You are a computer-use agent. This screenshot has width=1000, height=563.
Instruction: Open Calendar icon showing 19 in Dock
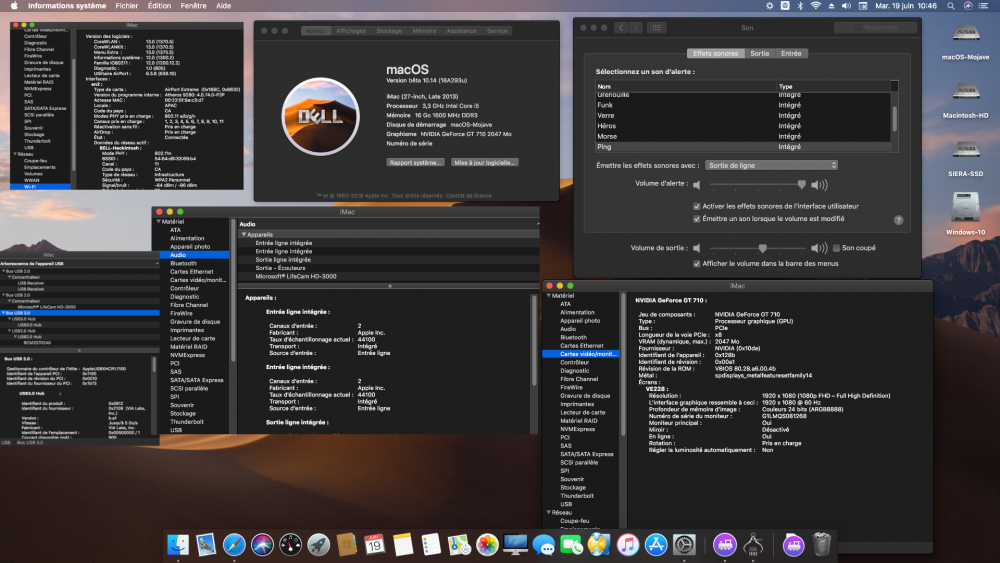[x=374, y=545]
